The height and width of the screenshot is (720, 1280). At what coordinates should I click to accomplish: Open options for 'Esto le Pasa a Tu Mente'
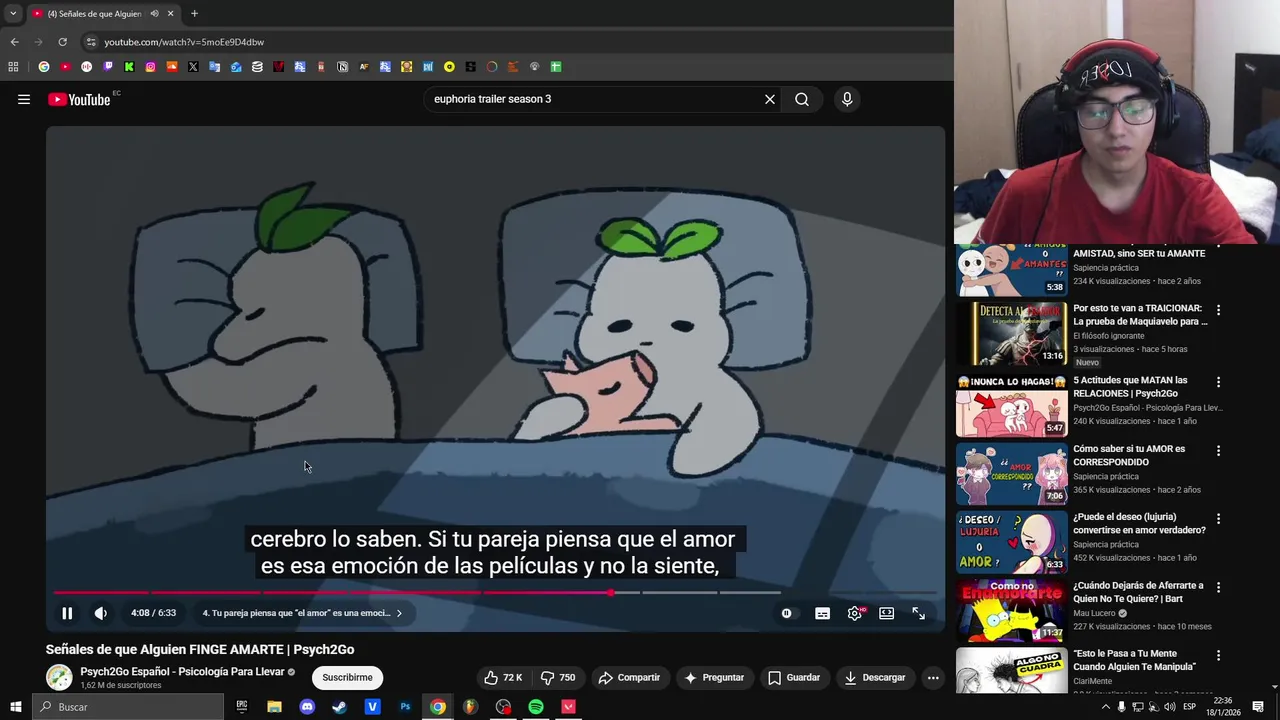1218,655
